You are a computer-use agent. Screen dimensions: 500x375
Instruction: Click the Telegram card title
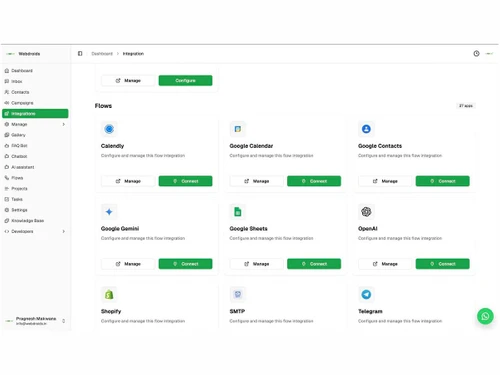tap(370, 311)
